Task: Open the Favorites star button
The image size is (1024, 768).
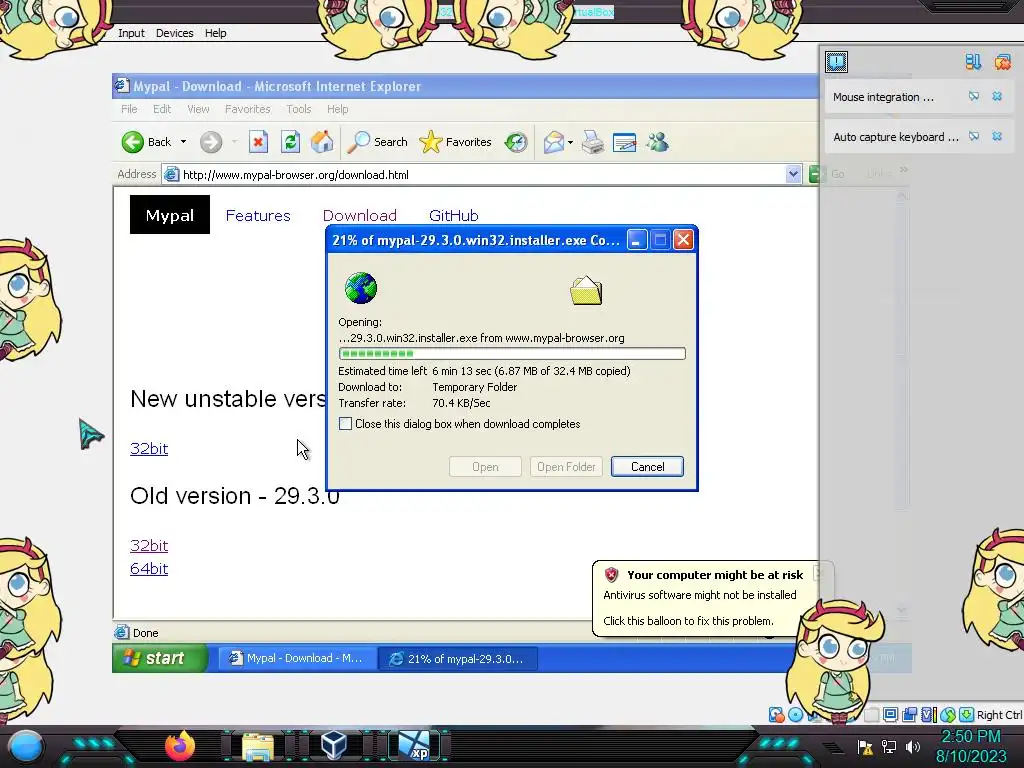Action: click(x=455, y=142)
